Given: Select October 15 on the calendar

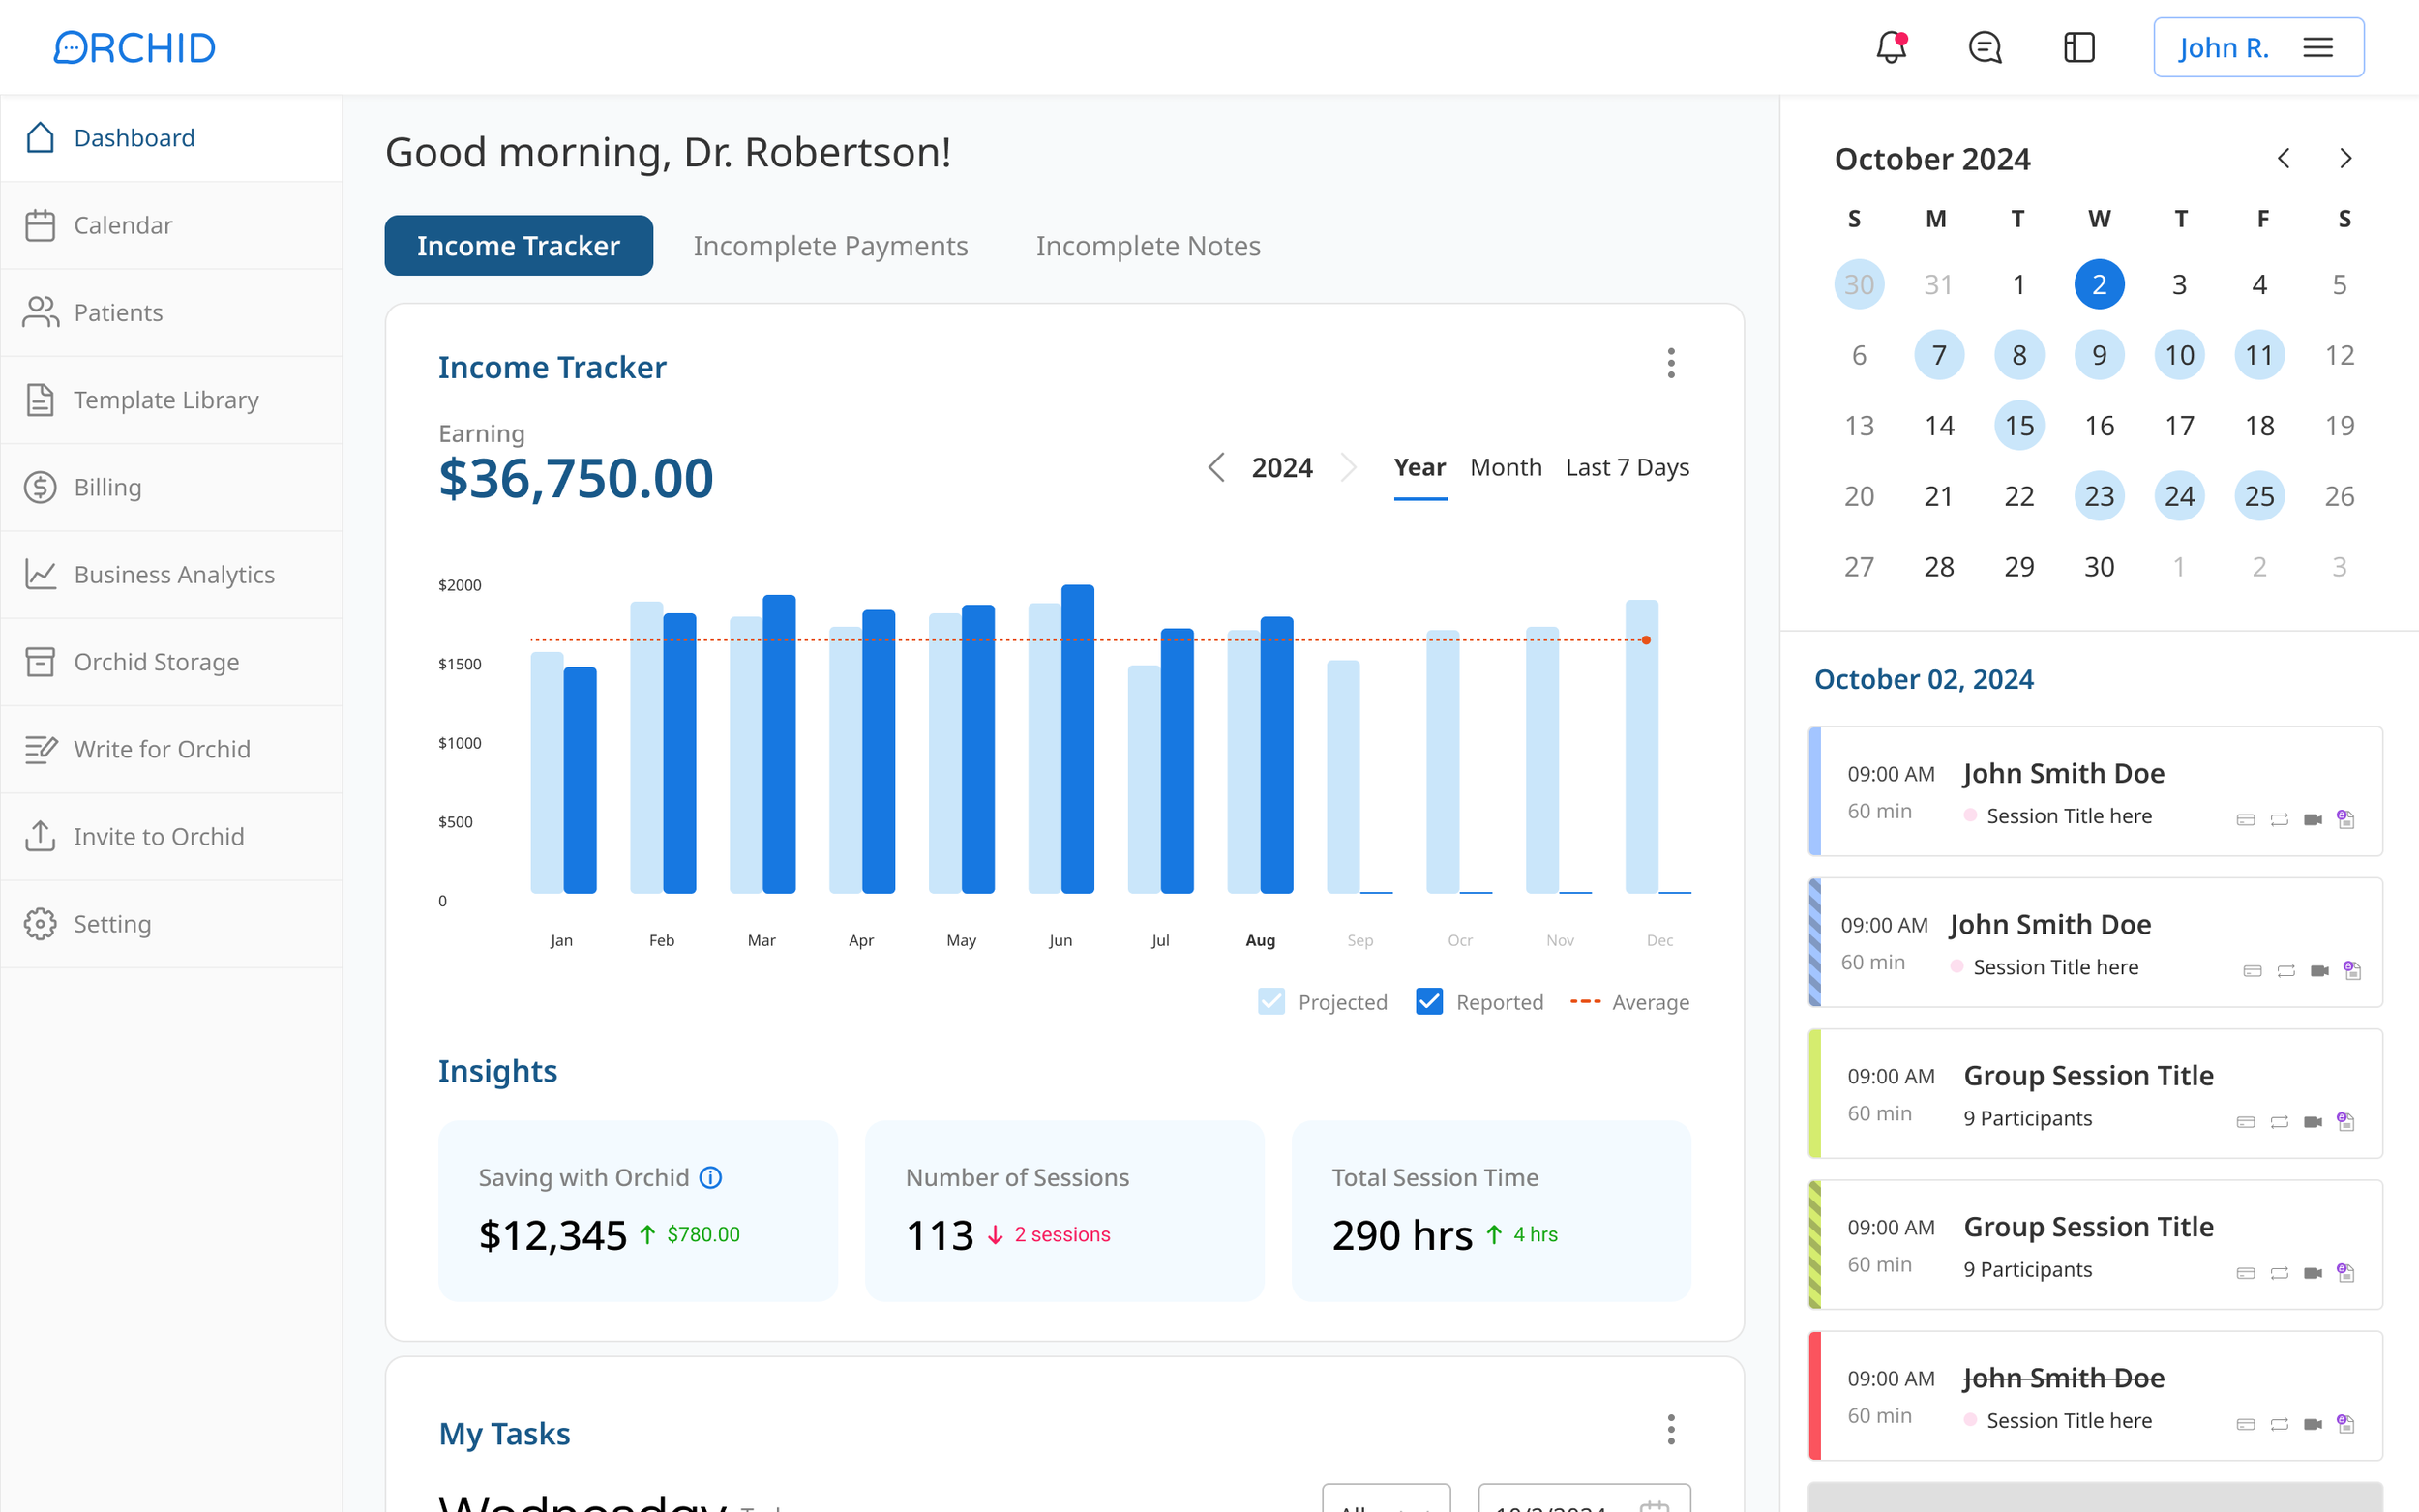Looking at the screenshot, I should pos(2018,426).
